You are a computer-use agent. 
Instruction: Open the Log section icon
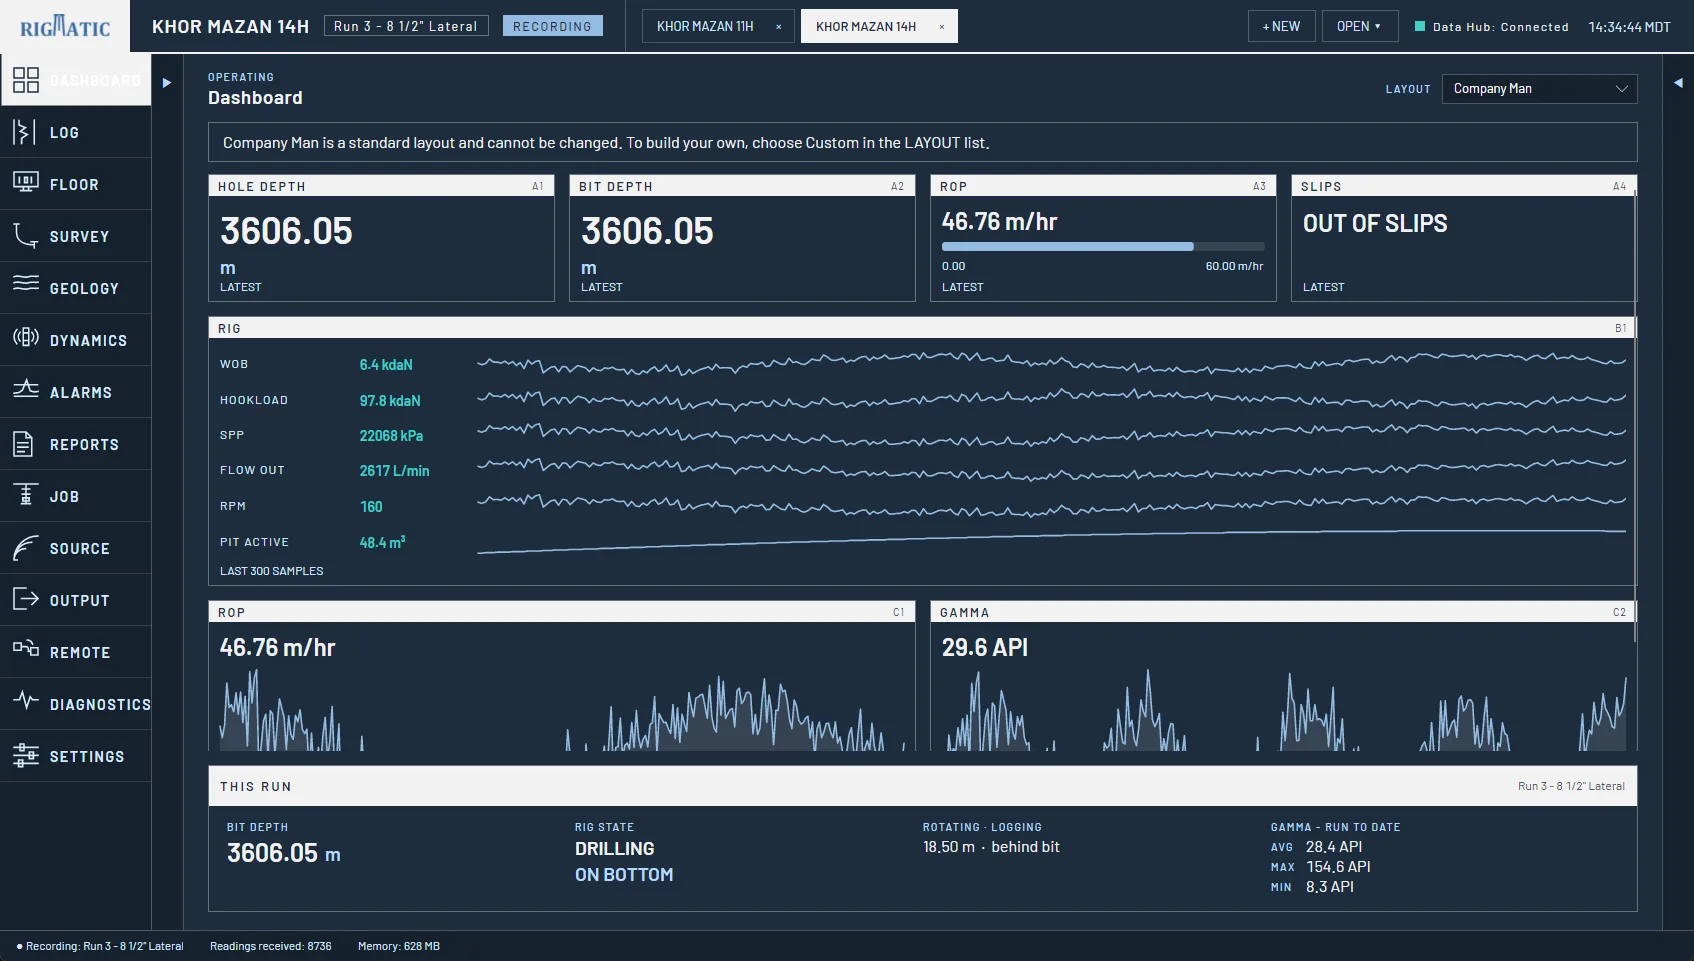click(x=25, y=132)
